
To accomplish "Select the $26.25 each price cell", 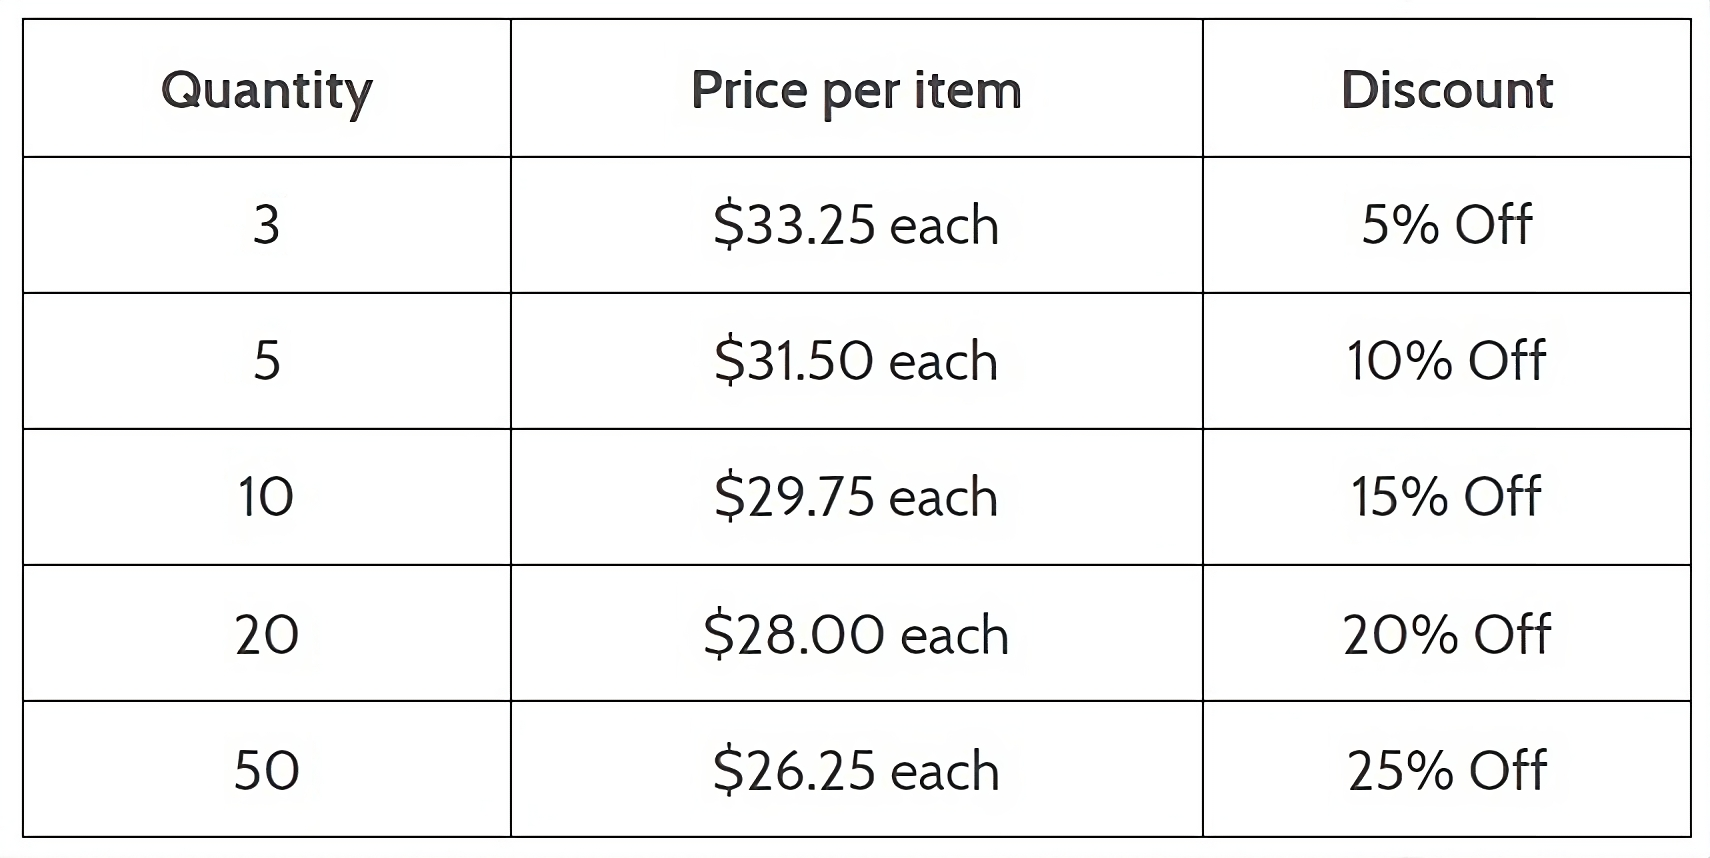I will click(856, 770).
